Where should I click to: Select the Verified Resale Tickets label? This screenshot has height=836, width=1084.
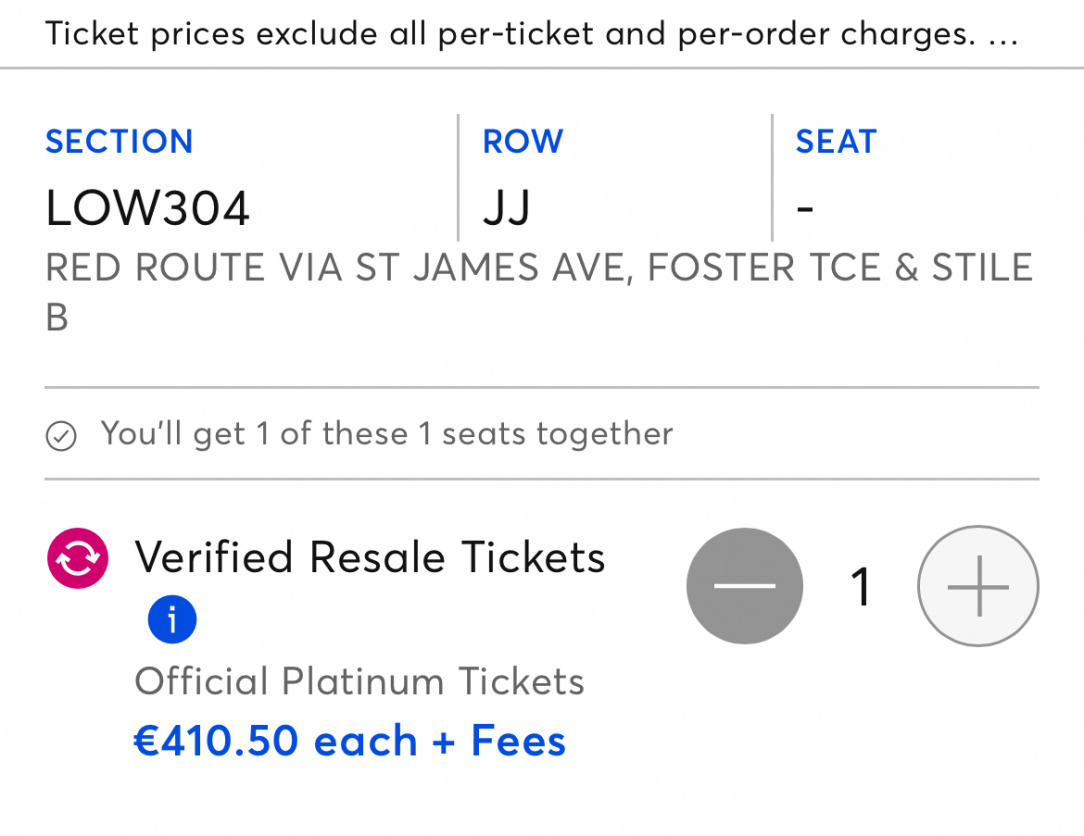point(370,557)
